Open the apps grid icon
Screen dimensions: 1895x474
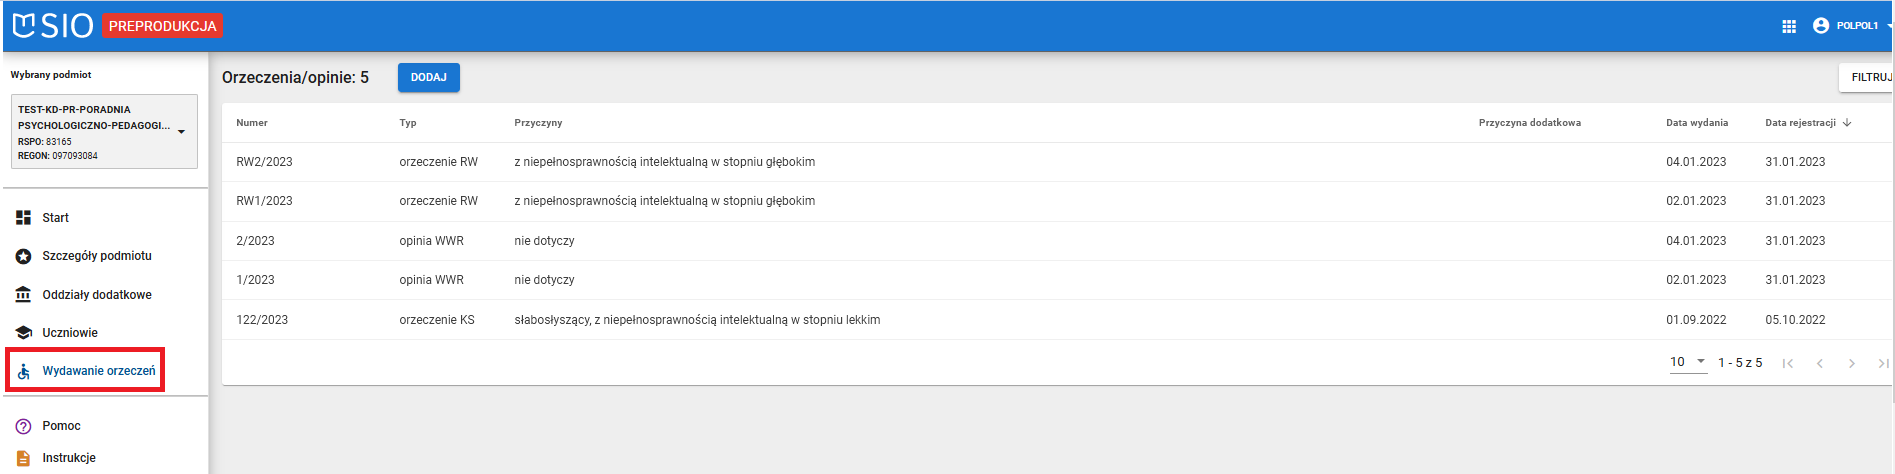[x=1789, y=26]
